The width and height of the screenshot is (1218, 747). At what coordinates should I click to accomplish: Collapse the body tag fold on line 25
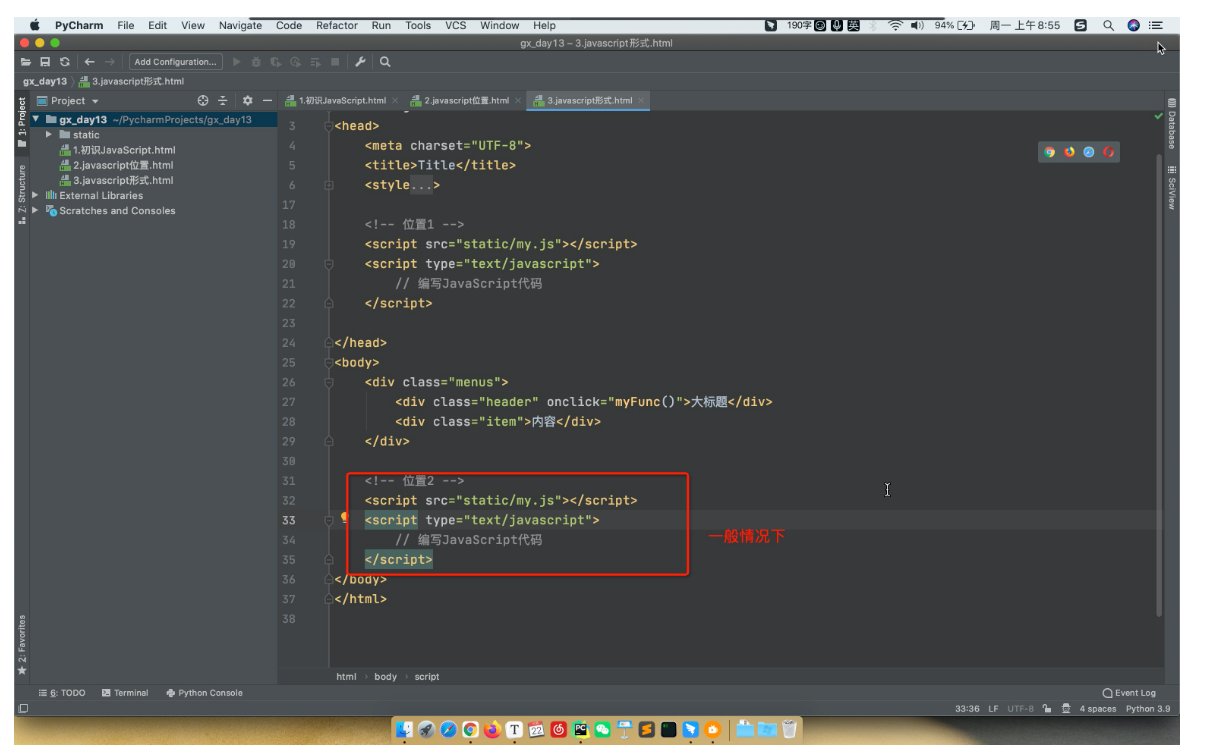tap(328, 363)
